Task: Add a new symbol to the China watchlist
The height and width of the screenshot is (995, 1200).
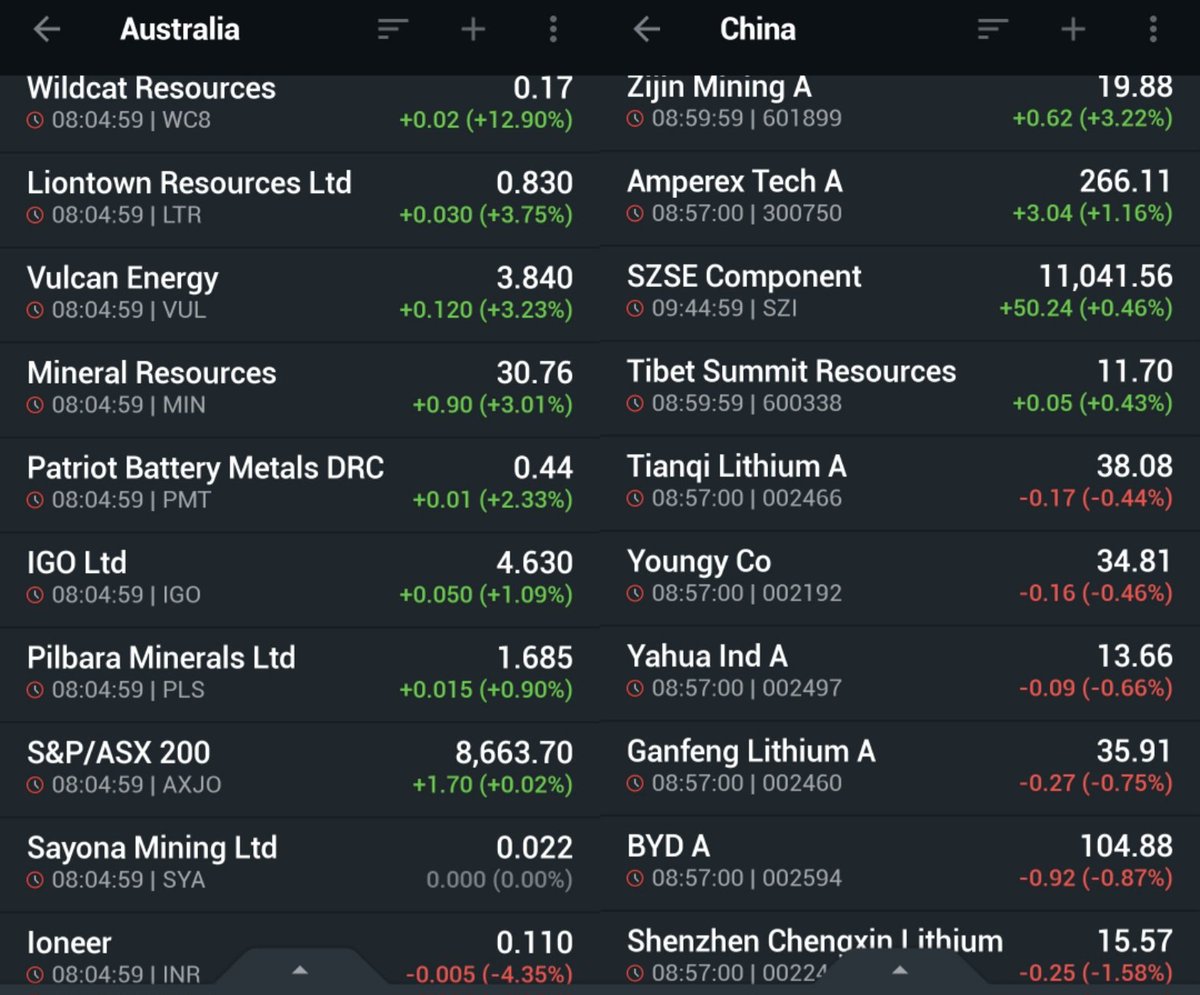Action: click(x=1071, y=29)
